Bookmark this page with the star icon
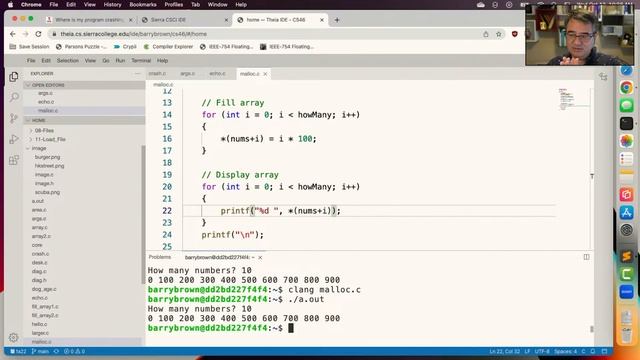Screen dimensions: 640x360 pos(498,34)
